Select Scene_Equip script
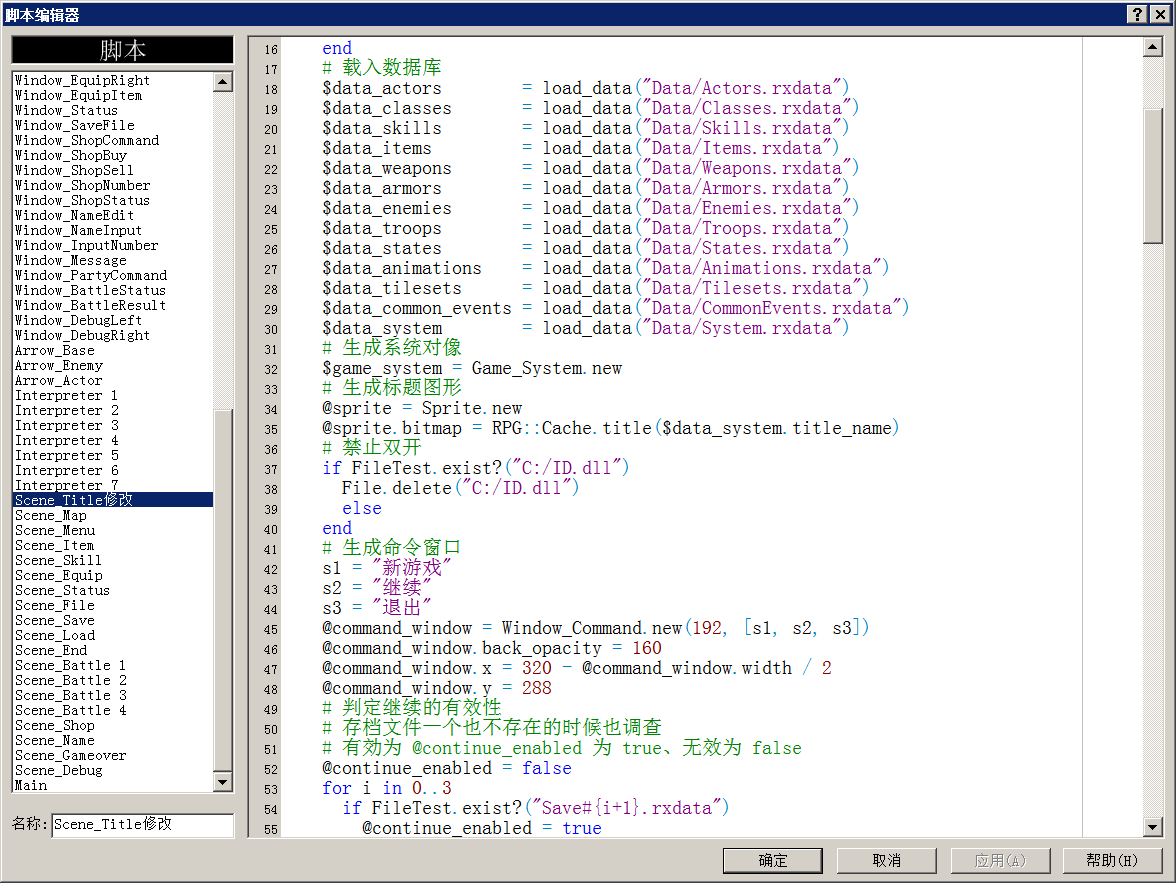Screen dimensions: 1176x883 pos(113,575)
